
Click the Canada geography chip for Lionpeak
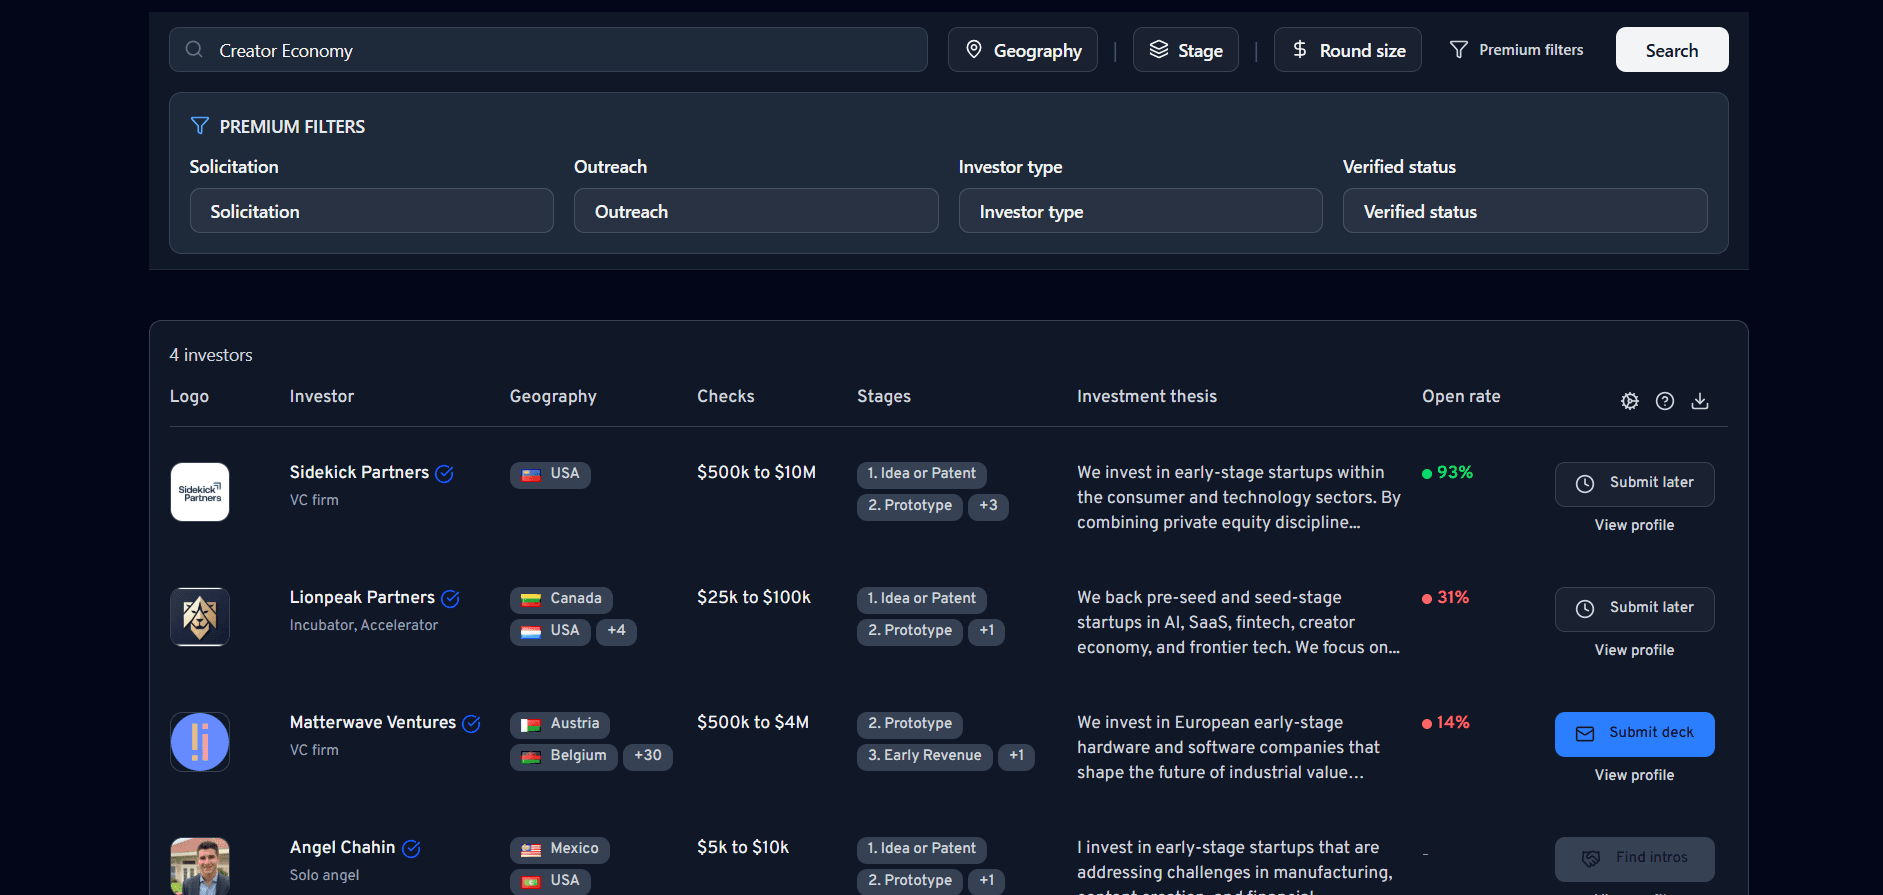click(561, 599)
